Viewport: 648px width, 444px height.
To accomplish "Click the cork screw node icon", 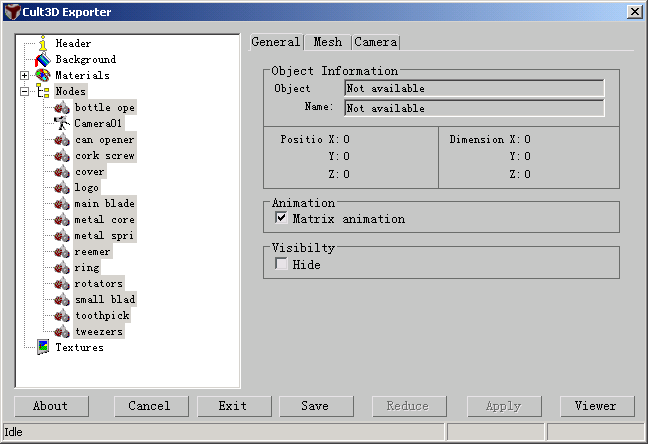I will 62,156.
